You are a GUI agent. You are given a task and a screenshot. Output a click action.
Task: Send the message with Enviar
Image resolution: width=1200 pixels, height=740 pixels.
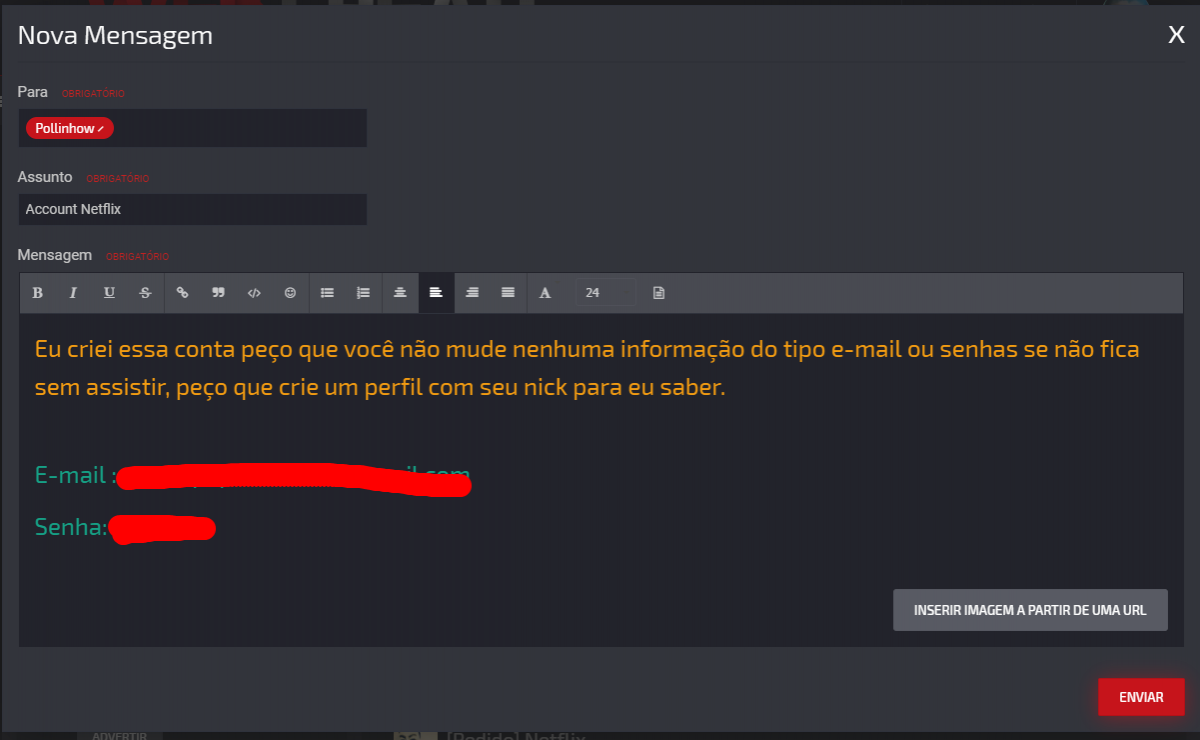point(1141,697)
